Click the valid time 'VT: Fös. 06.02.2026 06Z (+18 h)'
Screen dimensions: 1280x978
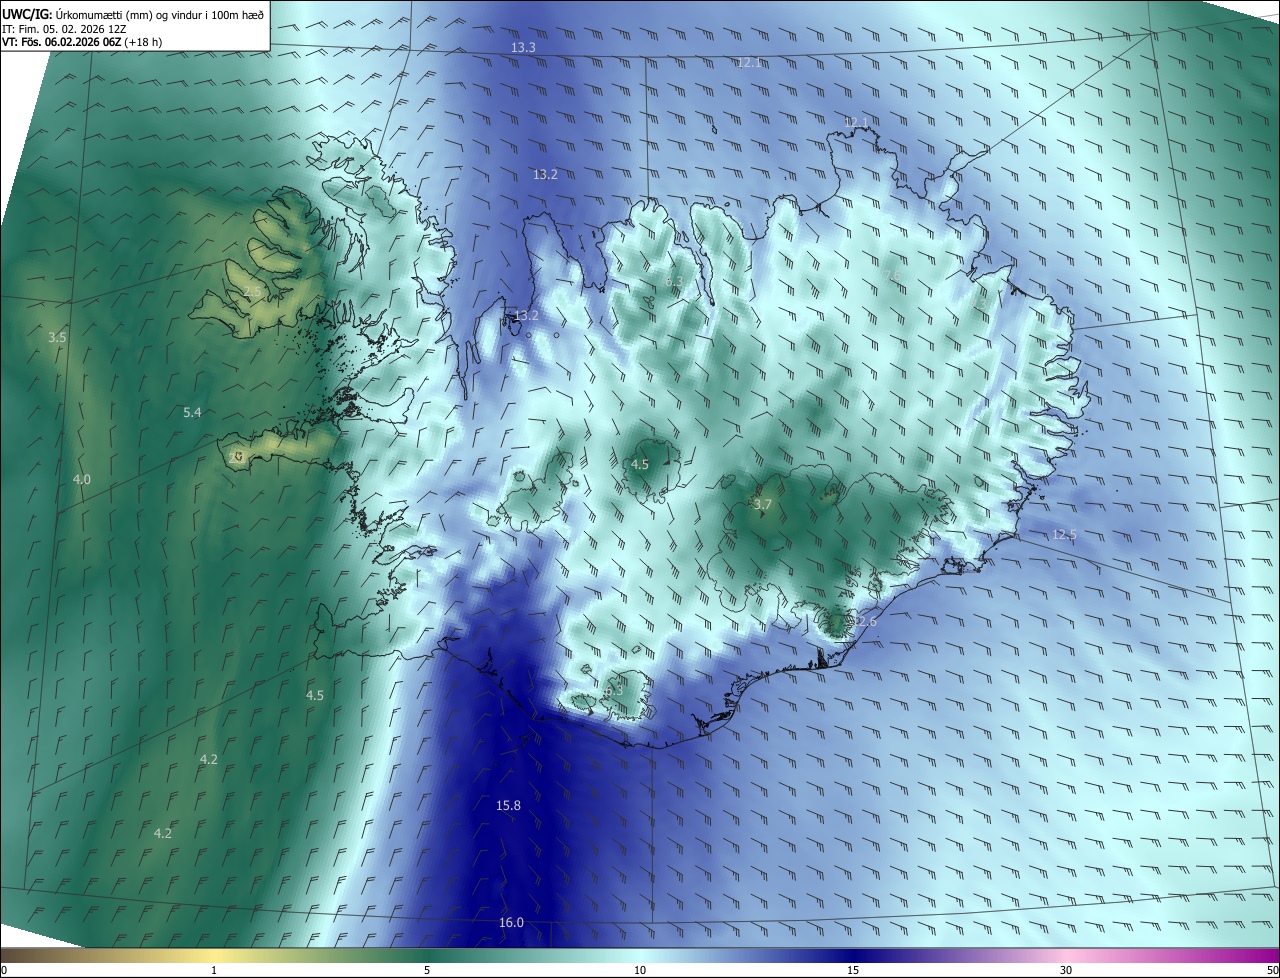tap(82, 43)
